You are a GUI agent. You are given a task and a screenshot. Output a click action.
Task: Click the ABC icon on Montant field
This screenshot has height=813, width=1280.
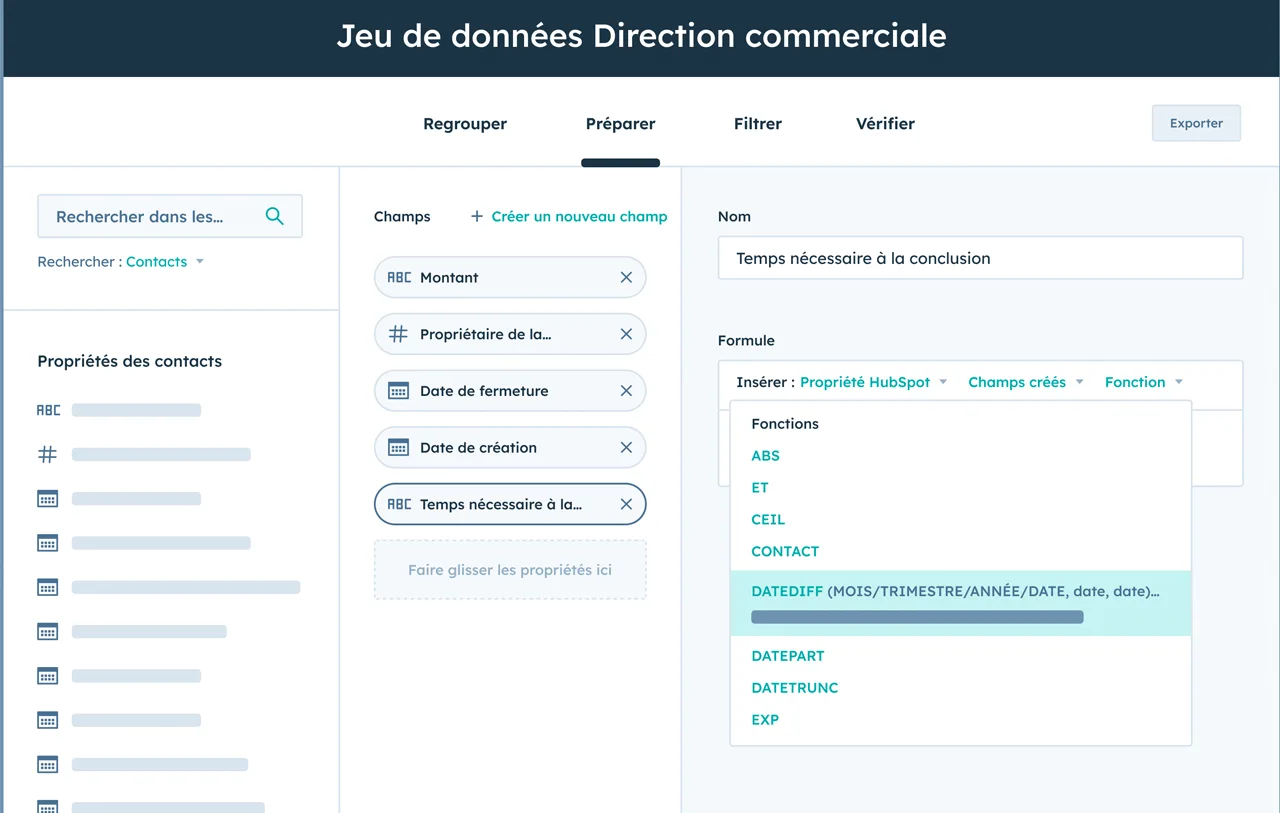point(399,278)
